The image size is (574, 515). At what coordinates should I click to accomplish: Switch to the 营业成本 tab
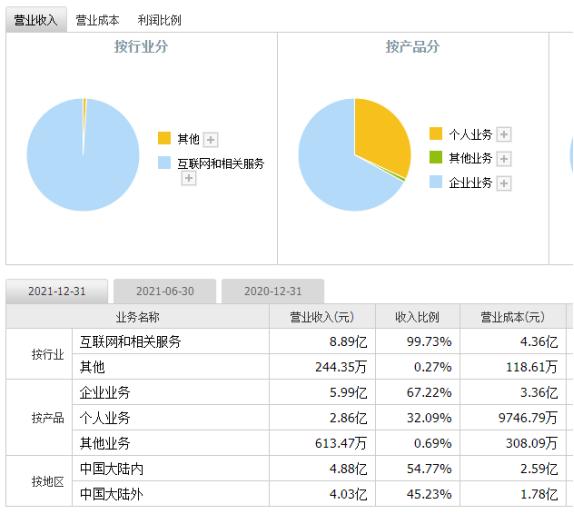point(97,20)
